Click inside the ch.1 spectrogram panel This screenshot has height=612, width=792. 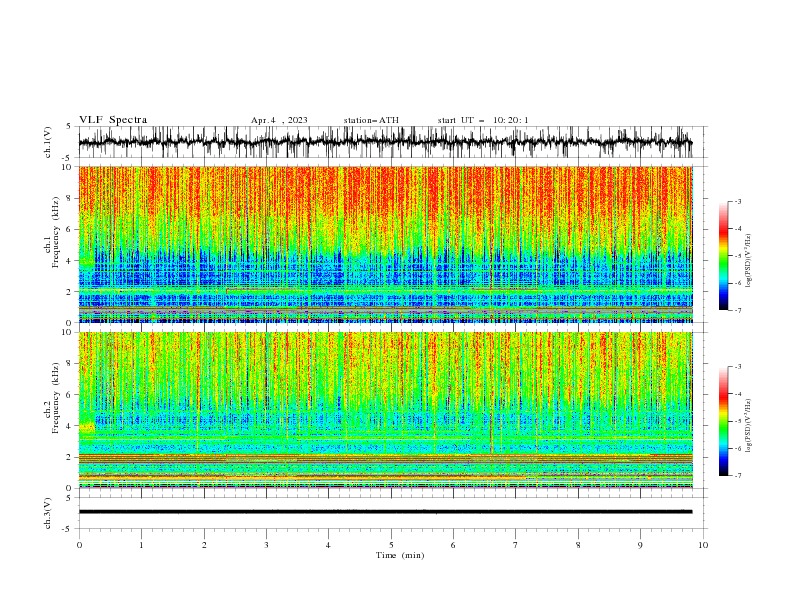coord(386,244)
